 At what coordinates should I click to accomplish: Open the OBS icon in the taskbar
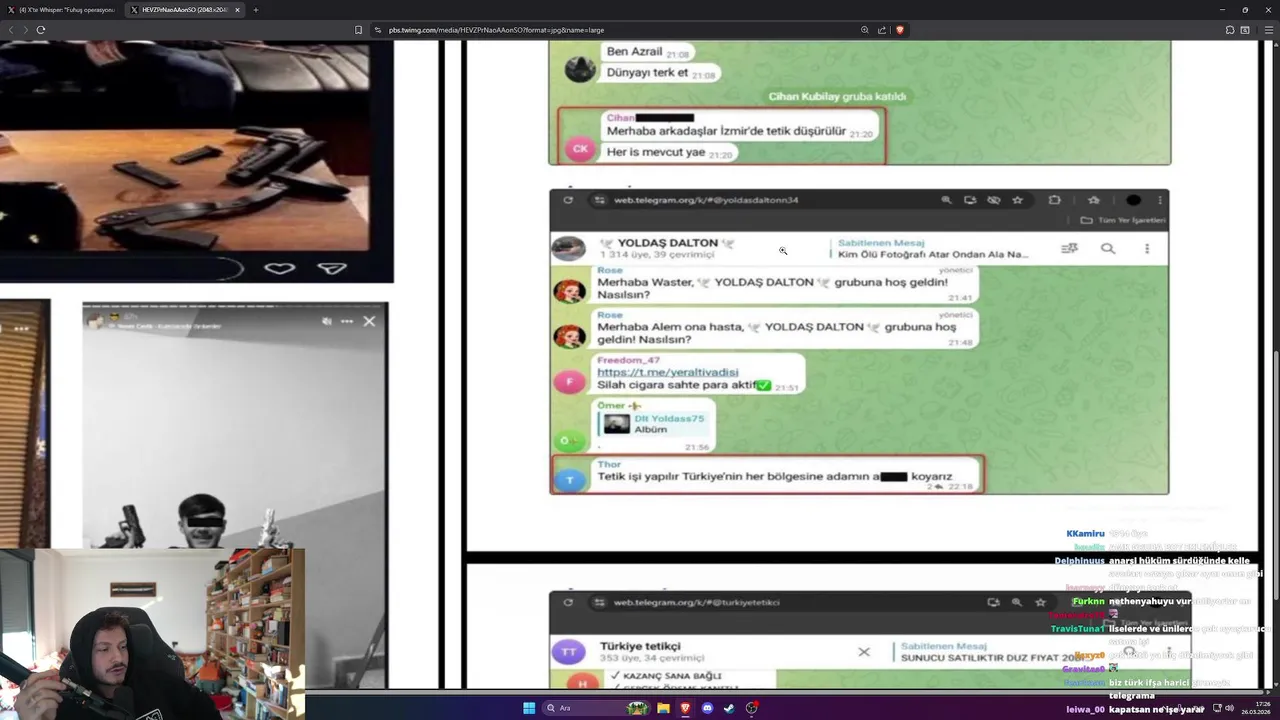click(x=752, y=708)
